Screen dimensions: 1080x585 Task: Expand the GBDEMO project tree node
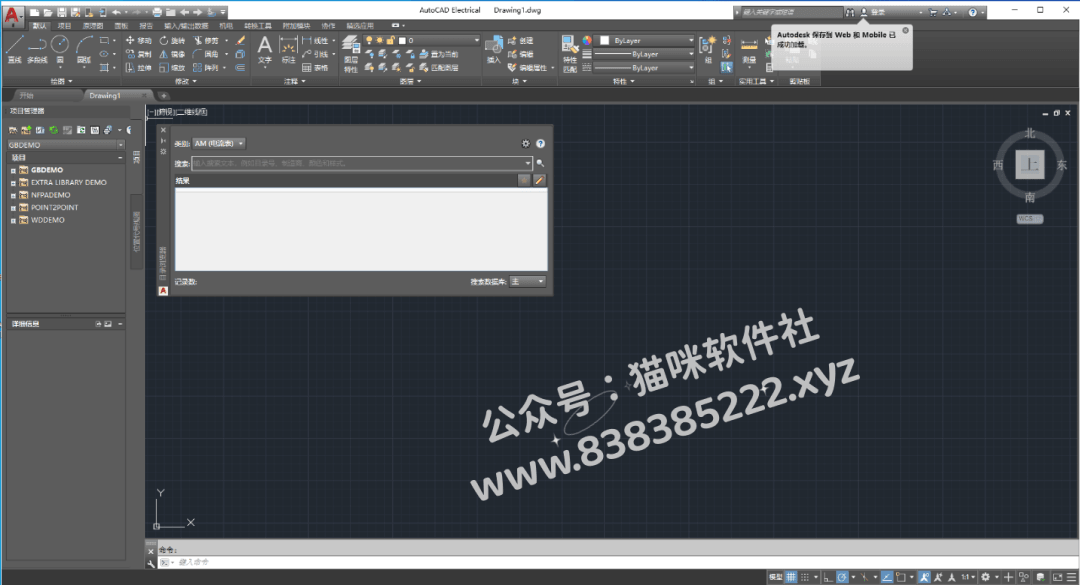pos(13,170)
